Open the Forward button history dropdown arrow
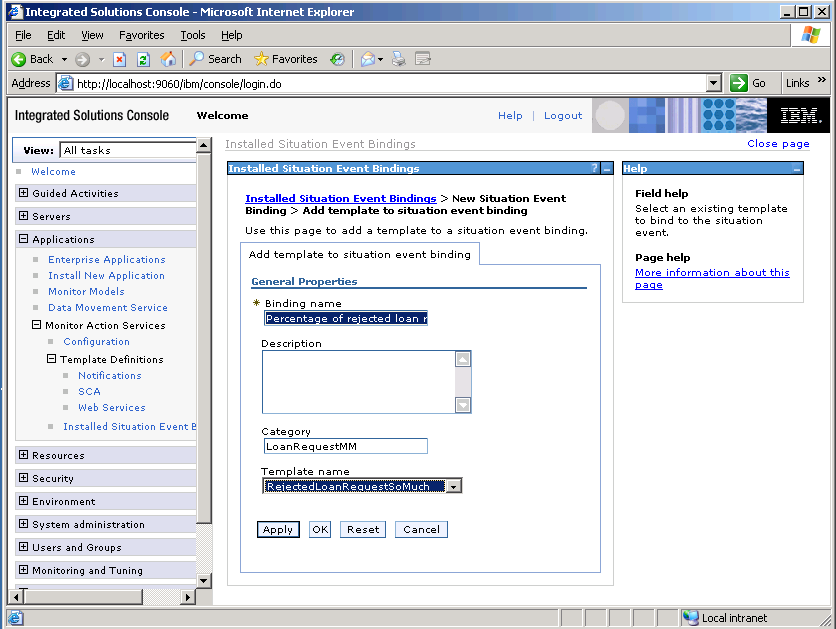Screen dimensions: 836x629 [101, 59]
